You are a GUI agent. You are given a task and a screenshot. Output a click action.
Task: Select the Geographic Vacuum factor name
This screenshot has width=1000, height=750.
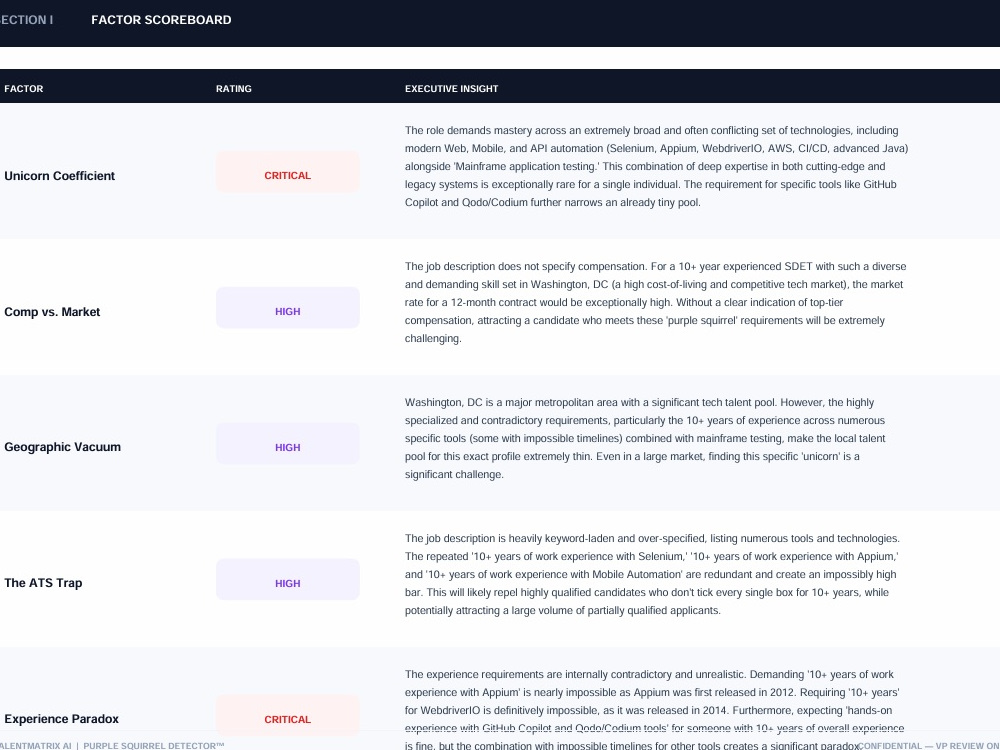pyautogui.click(x=62, y=447)
